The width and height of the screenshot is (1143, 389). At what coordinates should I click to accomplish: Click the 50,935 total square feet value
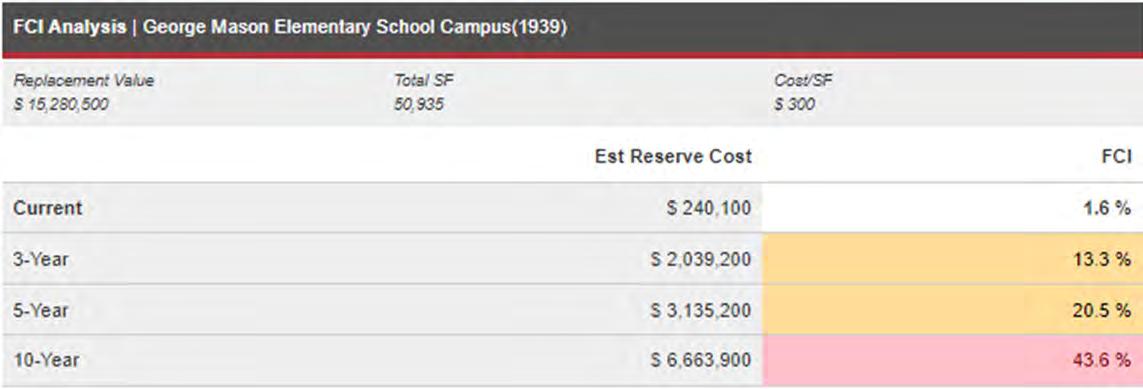coord(418,104)
